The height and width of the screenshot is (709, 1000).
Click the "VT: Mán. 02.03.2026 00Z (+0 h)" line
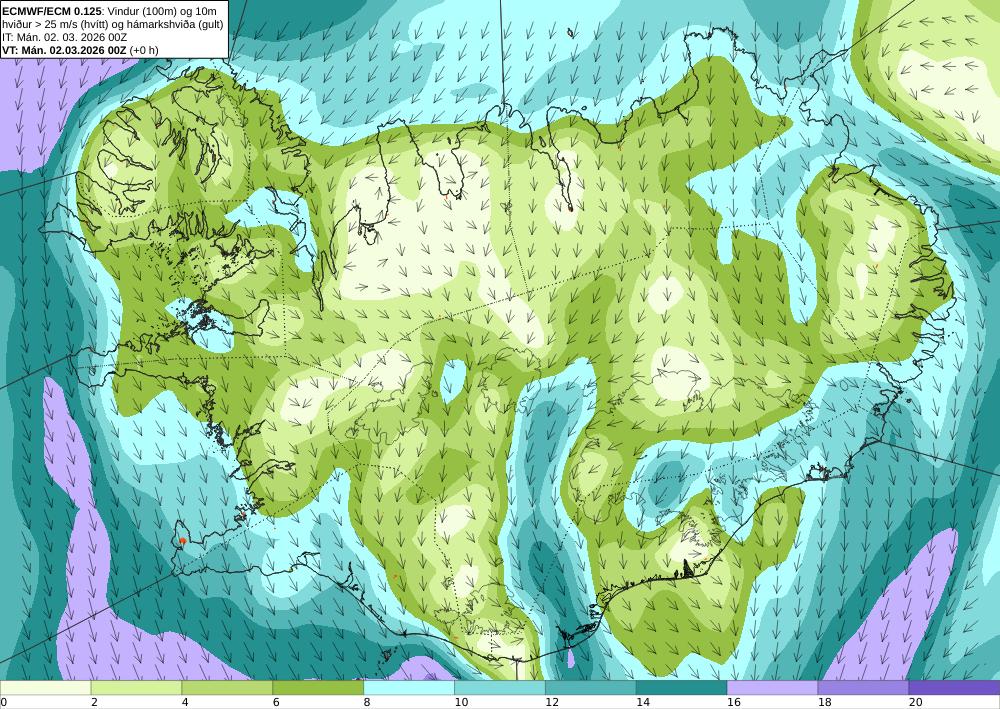[x=80, y=50]
